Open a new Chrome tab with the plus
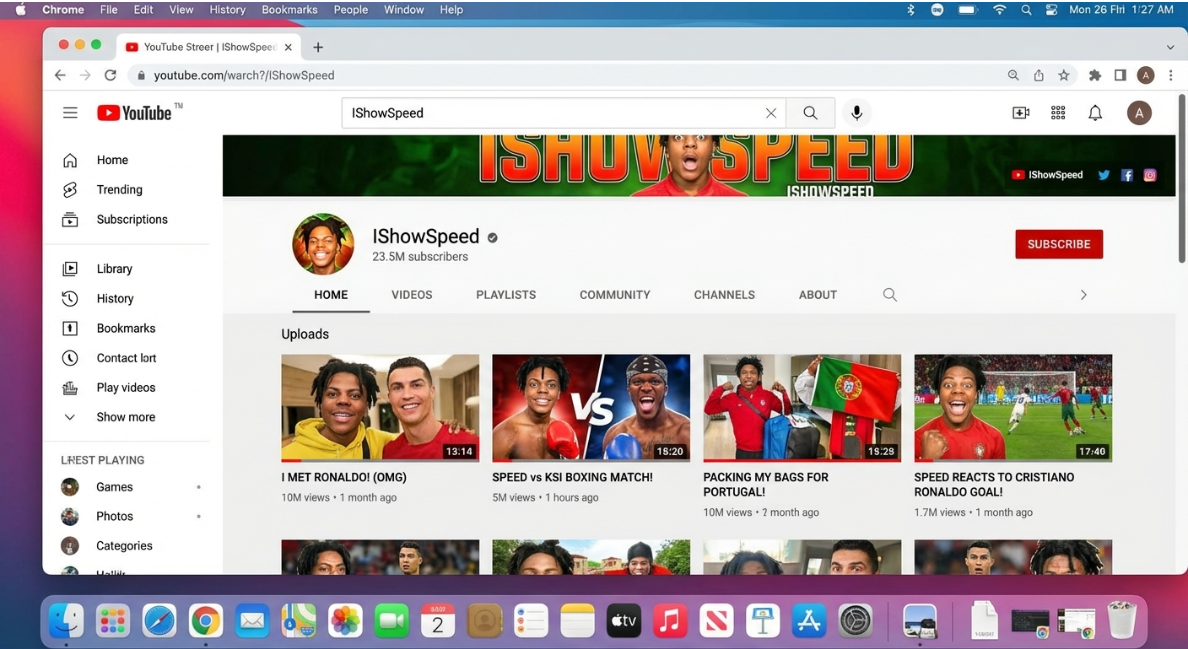Viewport: 1188px width, 649px height. 318,47
